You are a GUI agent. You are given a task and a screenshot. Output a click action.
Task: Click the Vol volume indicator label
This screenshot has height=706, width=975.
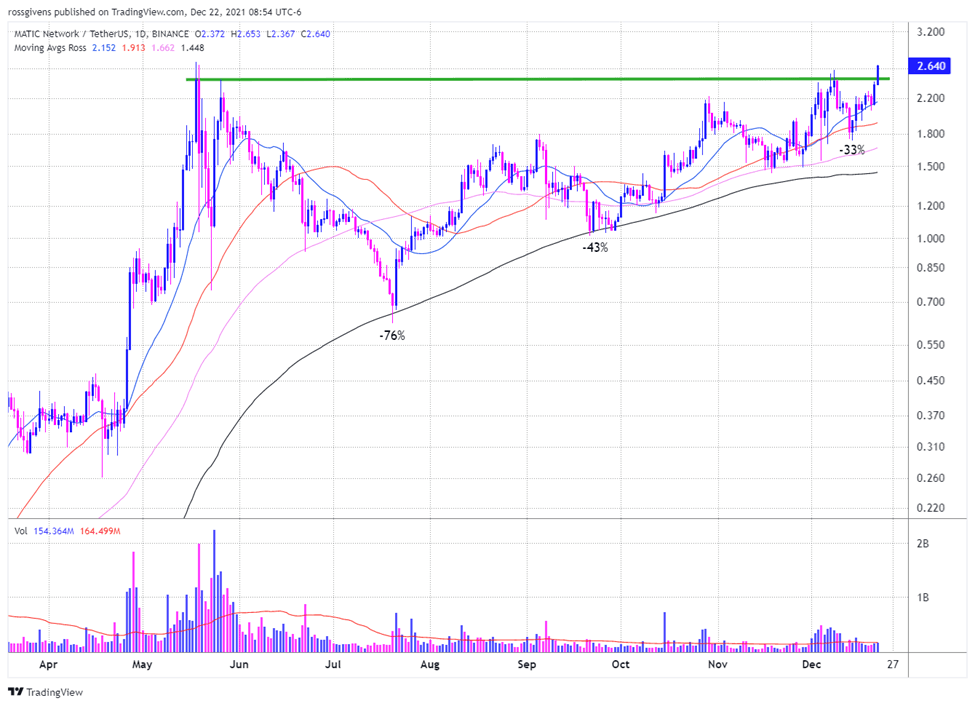[21, 531]
